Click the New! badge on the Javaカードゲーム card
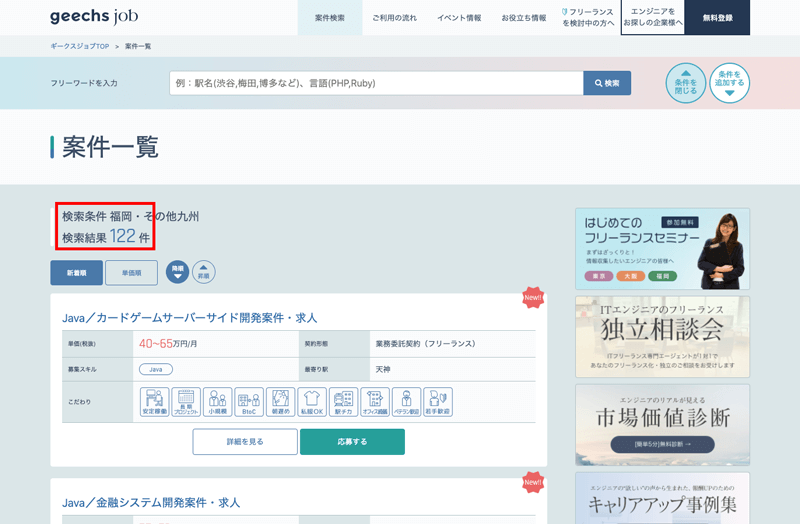The image size is (800, 524). point(533,297)
